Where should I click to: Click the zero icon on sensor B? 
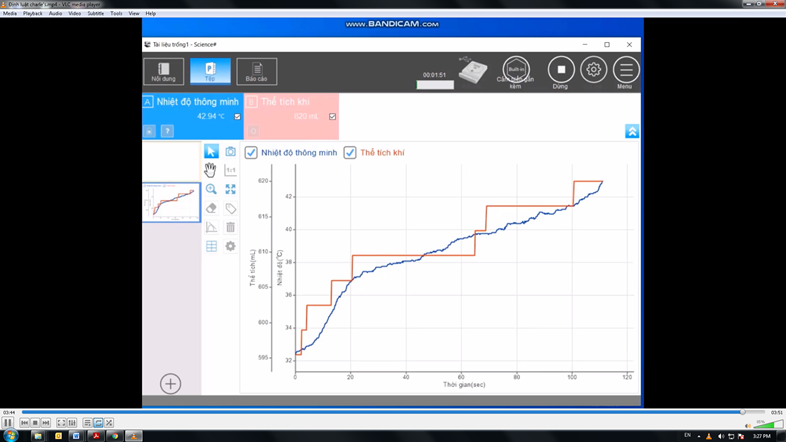pos(253,131)
